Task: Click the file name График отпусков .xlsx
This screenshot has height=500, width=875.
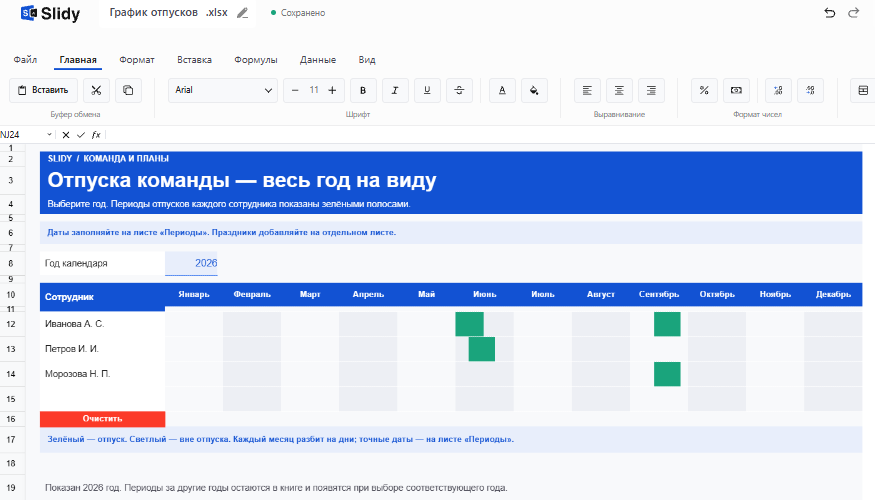Action: (x=169, y=13)
